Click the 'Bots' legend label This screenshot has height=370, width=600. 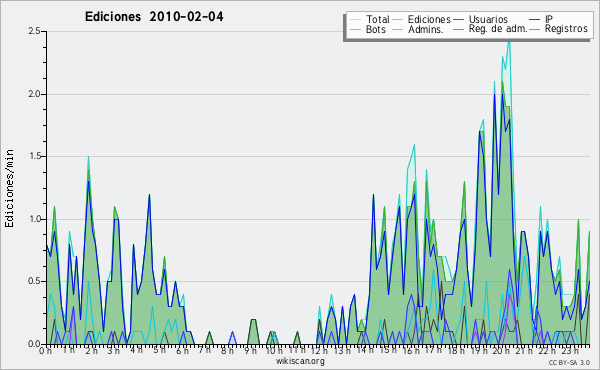point(376,29)
